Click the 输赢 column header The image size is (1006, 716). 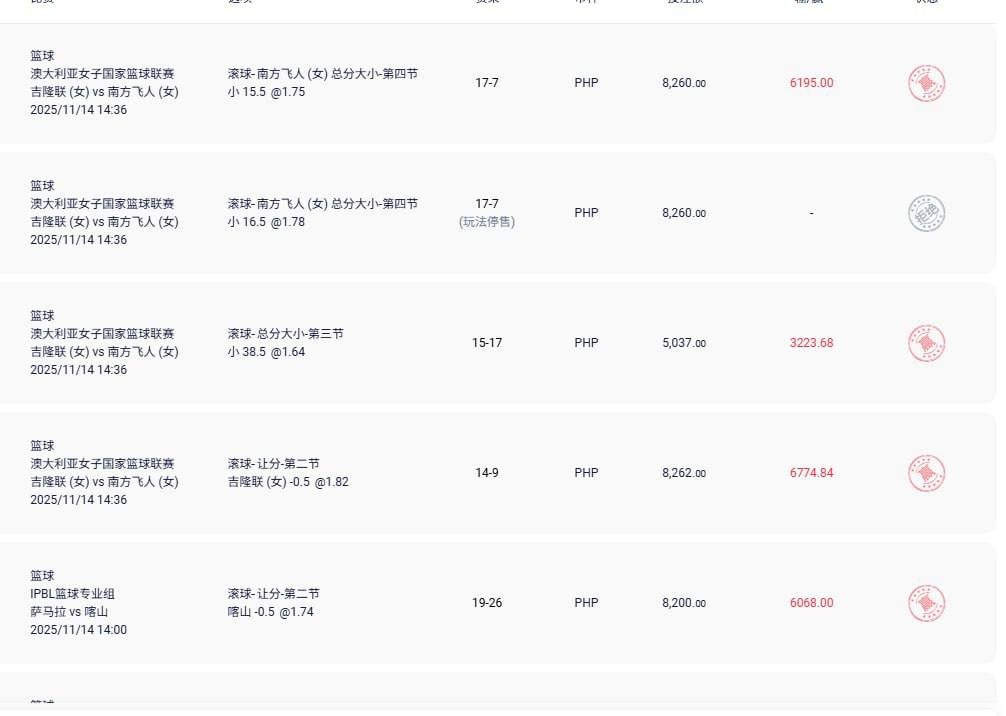[x=810, y=4]
